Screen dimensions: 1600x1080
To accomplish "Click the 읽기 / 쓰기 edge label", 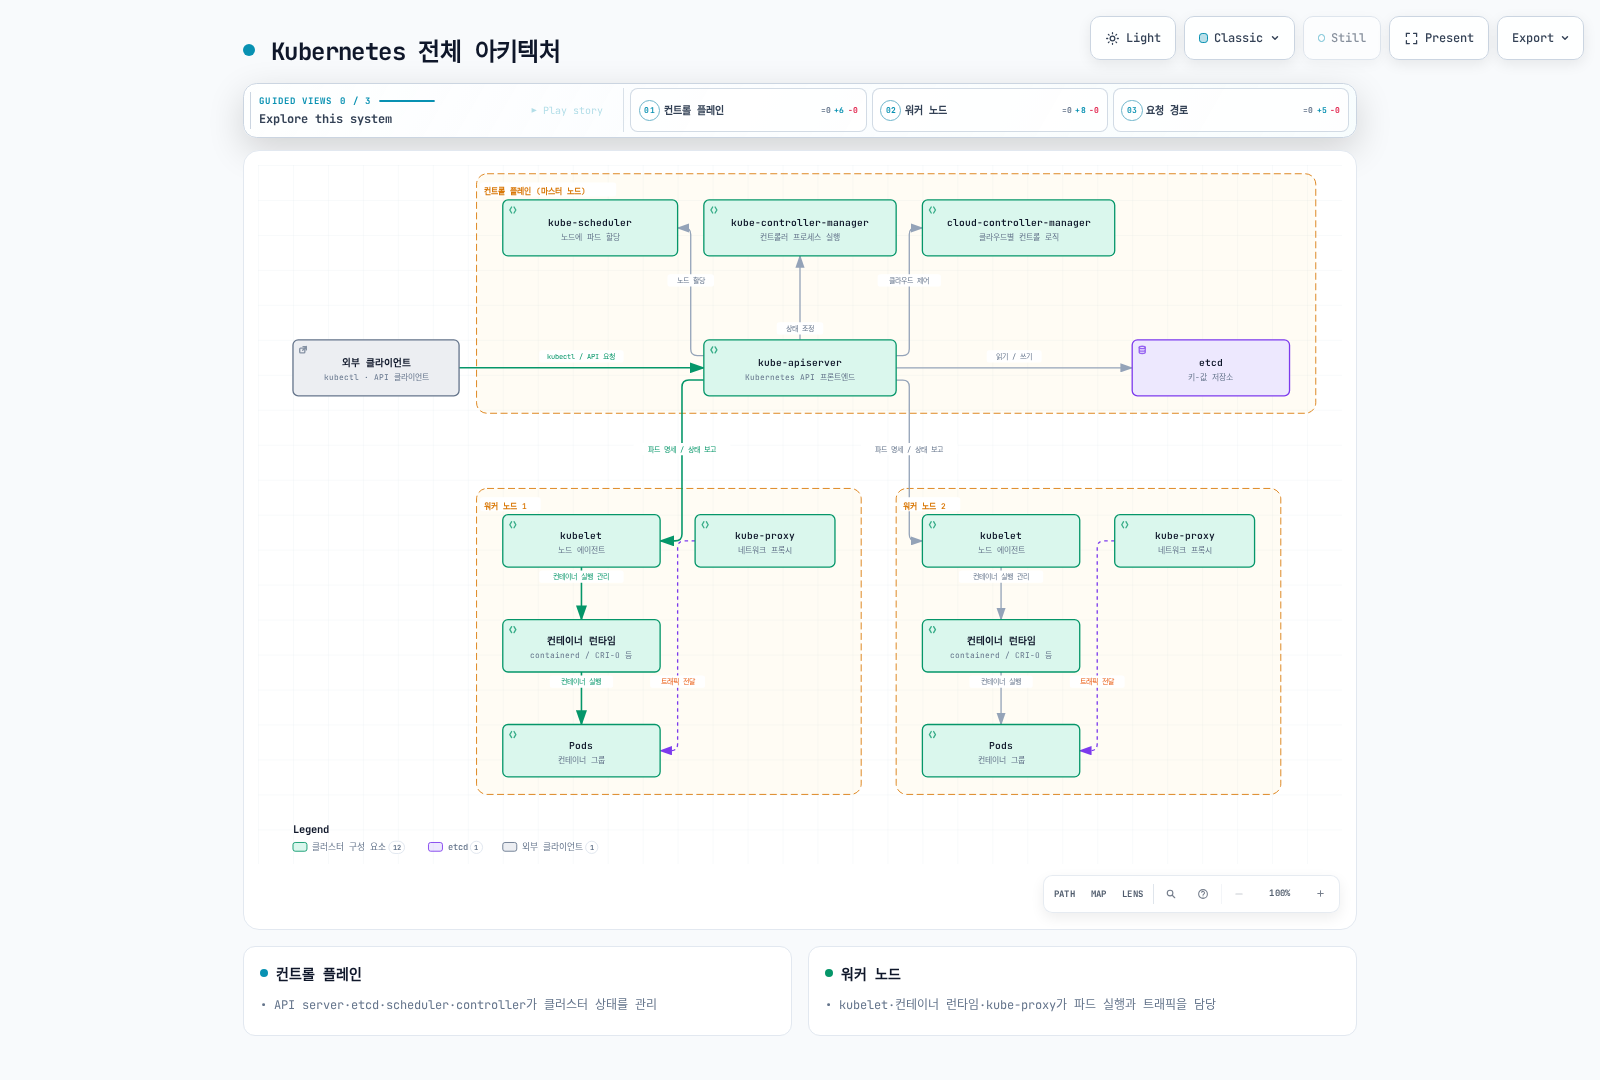I will tap(1014, 357).
